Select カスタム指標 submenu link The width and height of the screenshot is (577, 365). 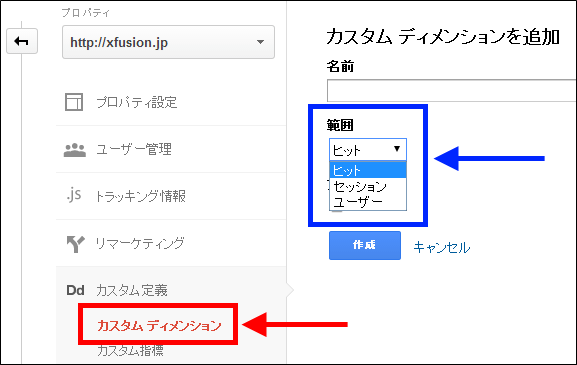click(x=130, y=350)
